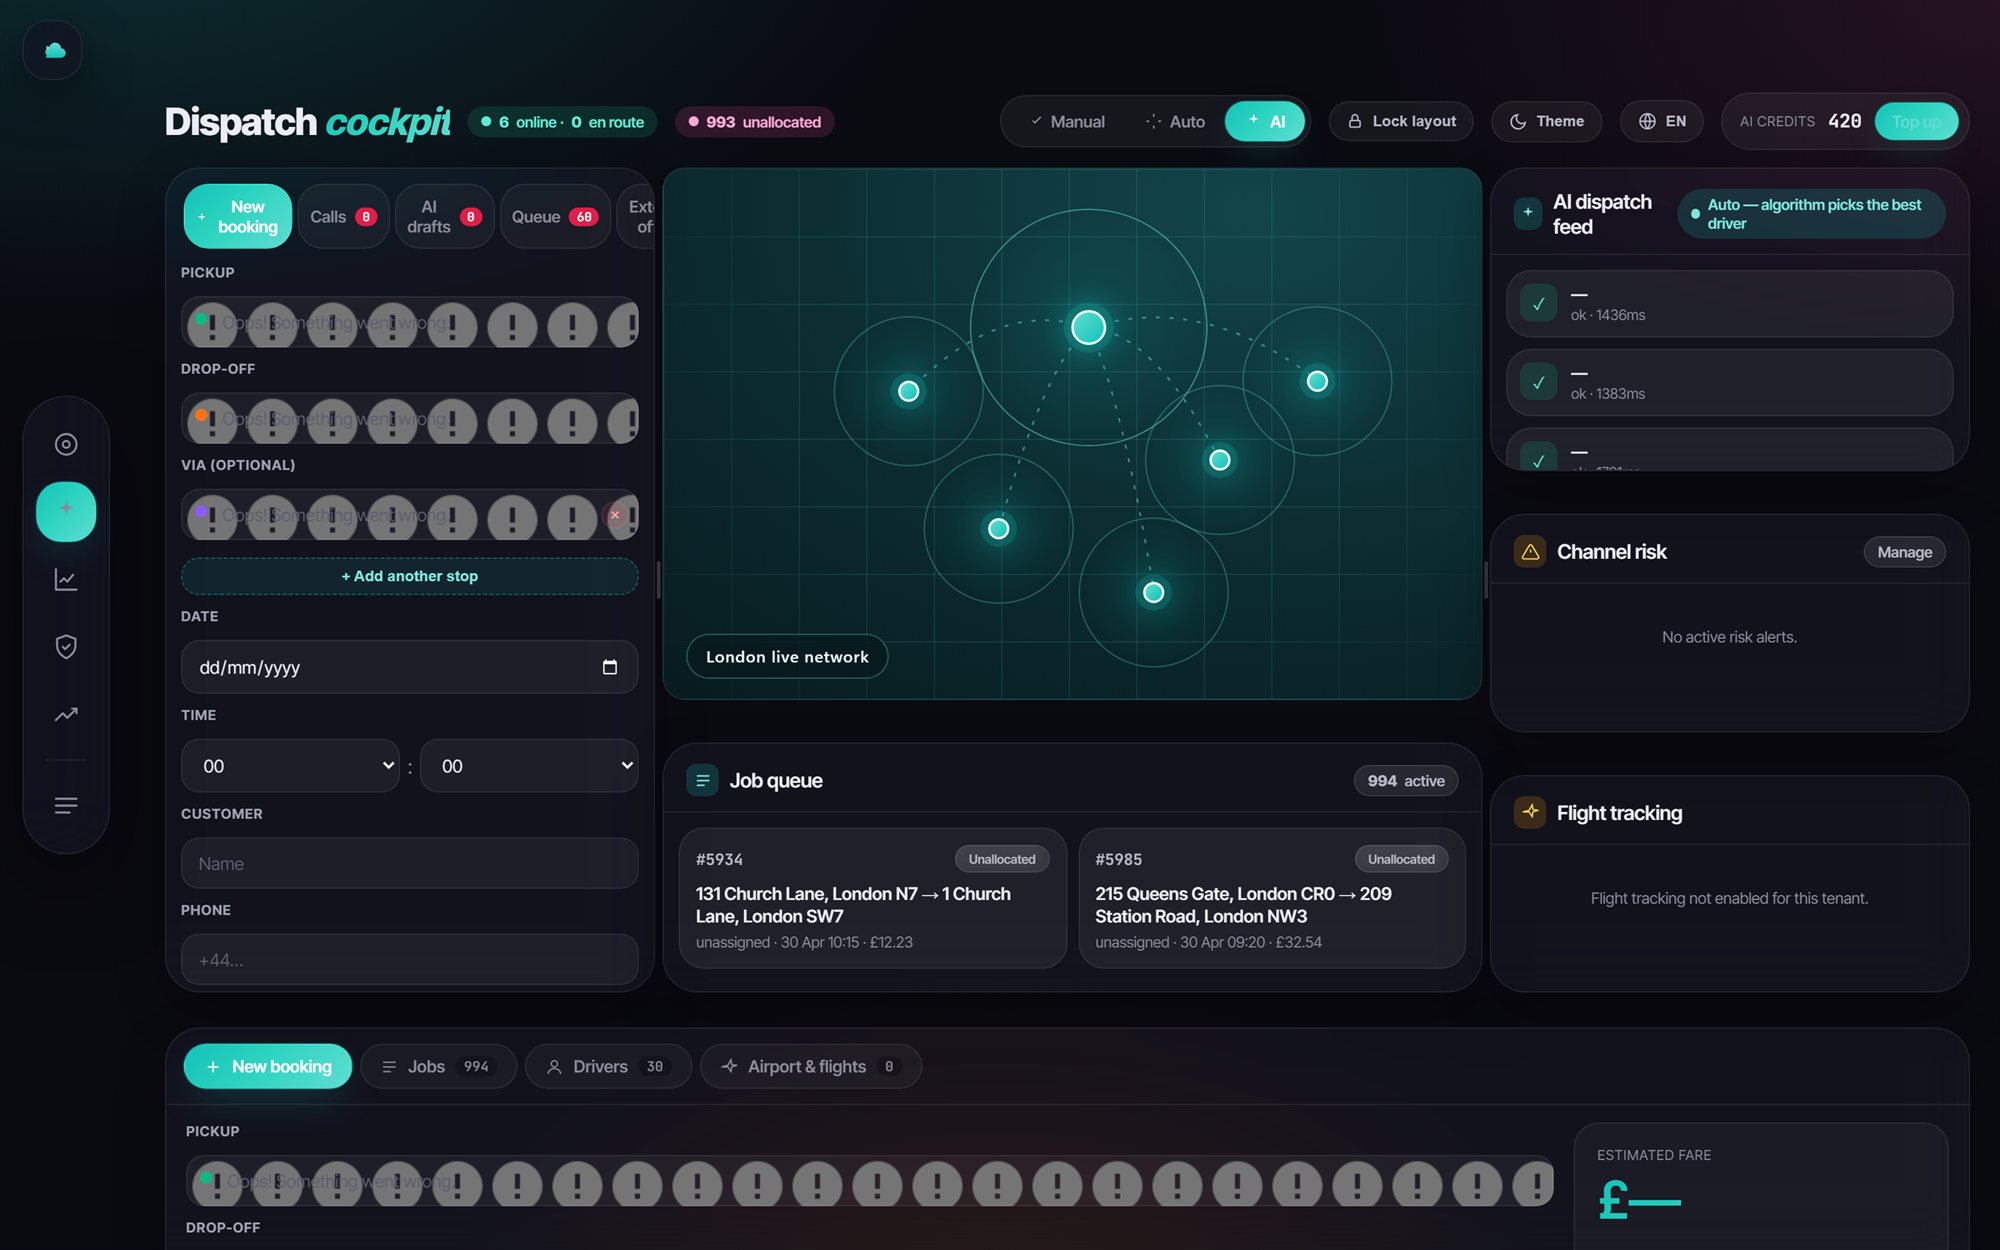Switch dispatch mode to Manual
Image resolution: width=2000 pixels, height=1250 pixels.
click(x=1068, y=121)
